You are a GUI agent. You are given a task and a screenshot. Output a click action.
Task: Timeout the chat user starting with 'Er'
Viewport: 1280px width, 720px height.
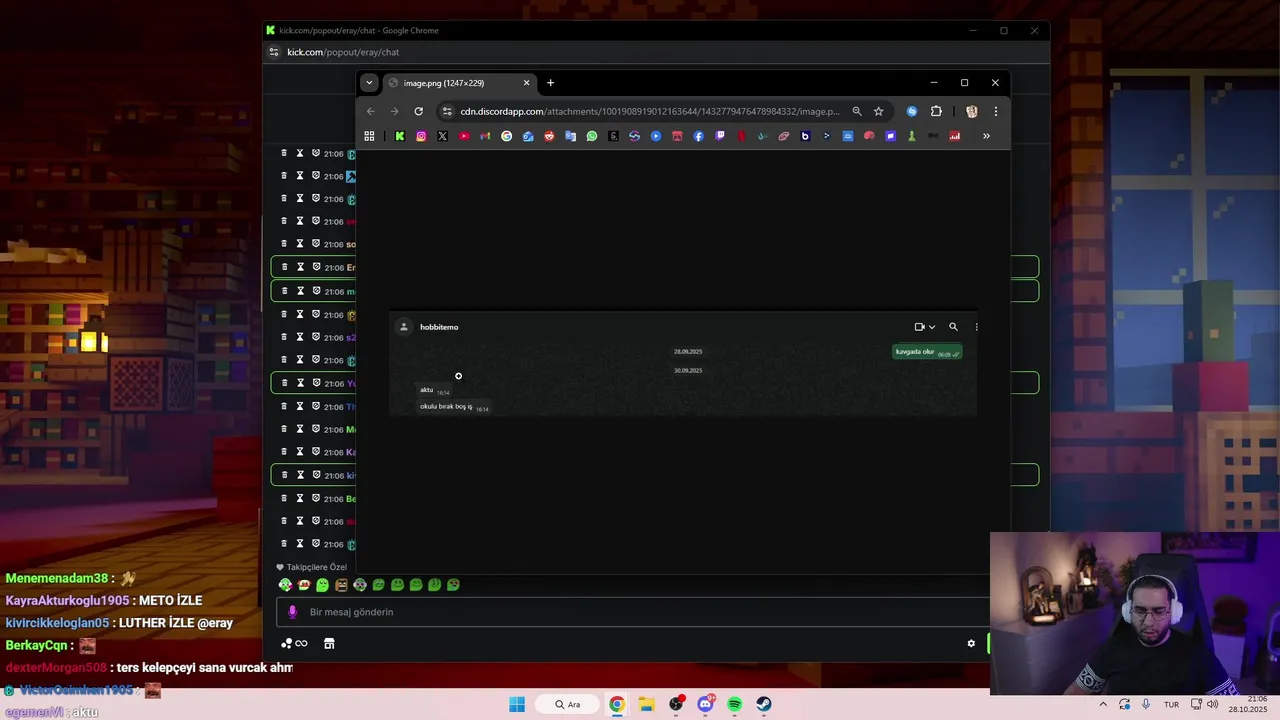(300, 267)
